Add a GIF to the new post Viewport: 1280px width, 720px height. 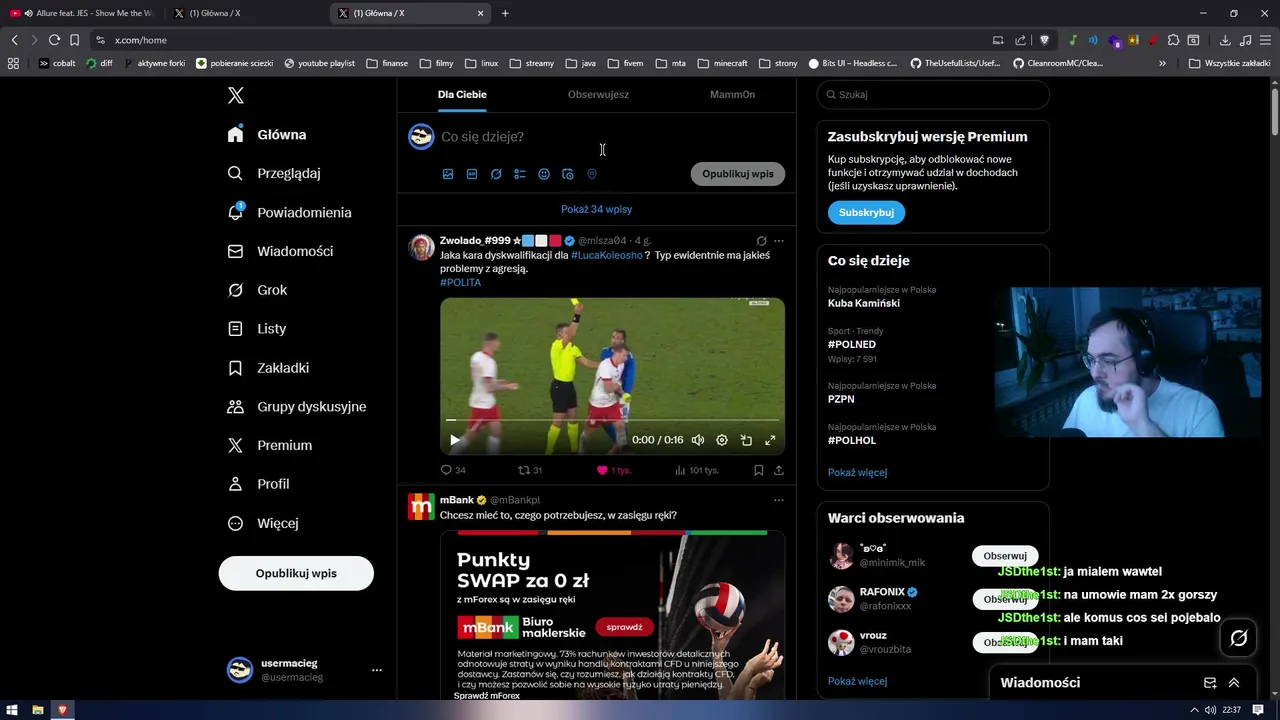tap(472, 174)
